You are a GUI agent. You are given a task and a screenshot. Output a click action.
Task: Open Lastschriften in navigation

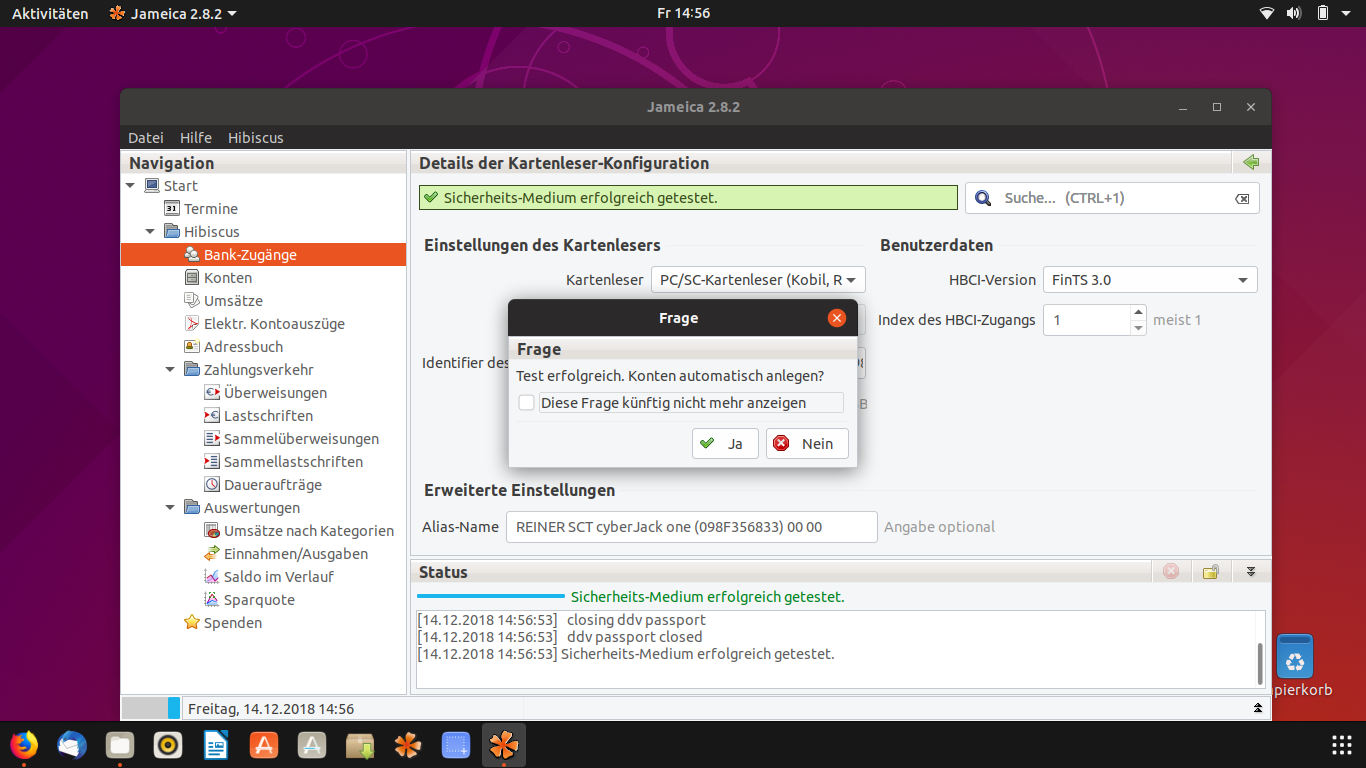(x=258, y=416)
